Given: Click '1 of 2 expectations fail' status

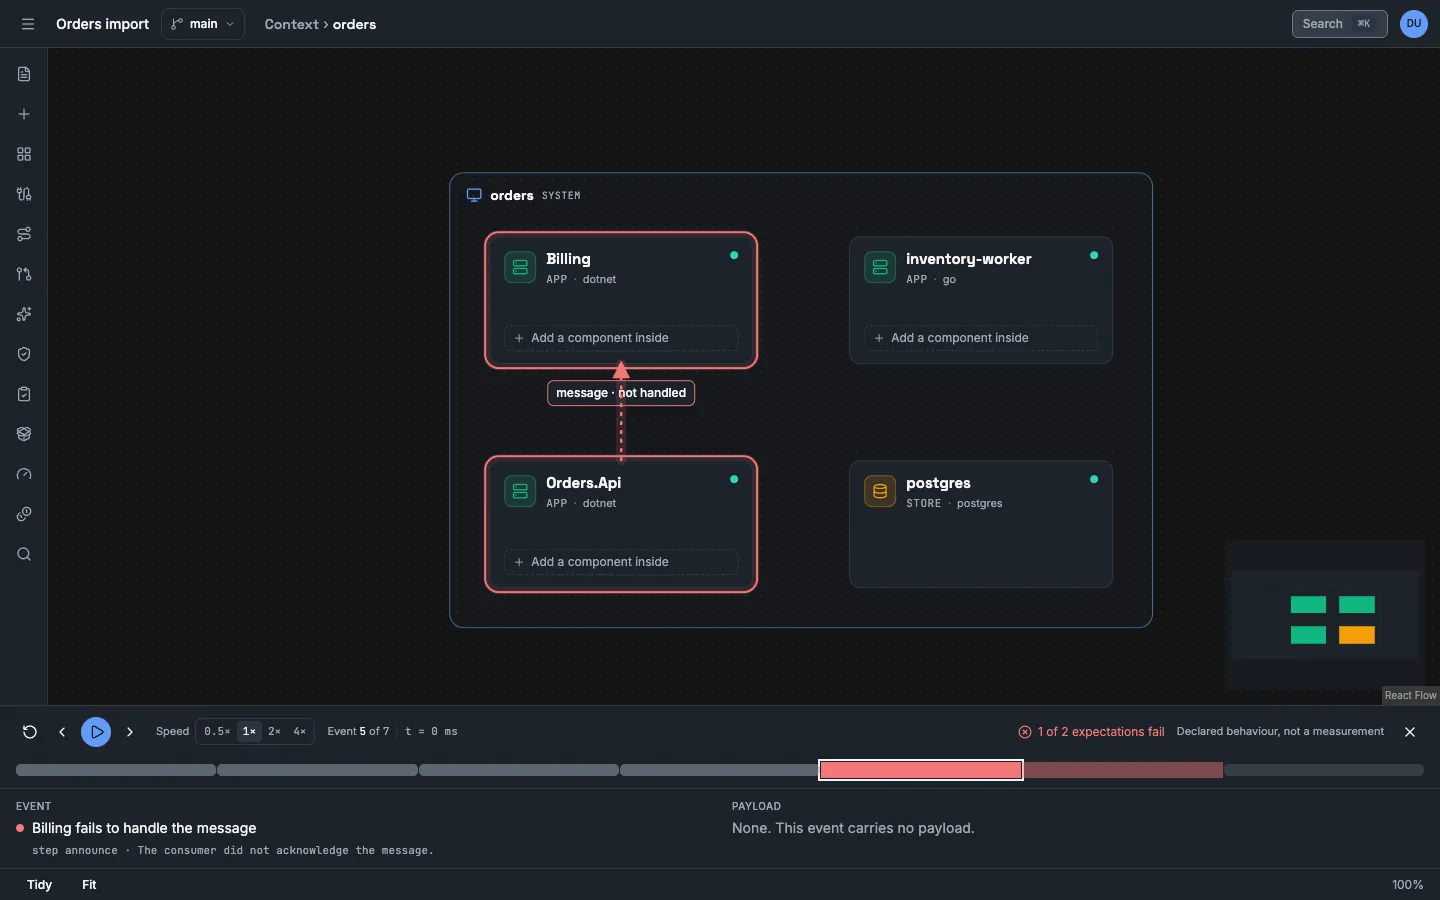Looking at the screenshot, I should 1091,732.
